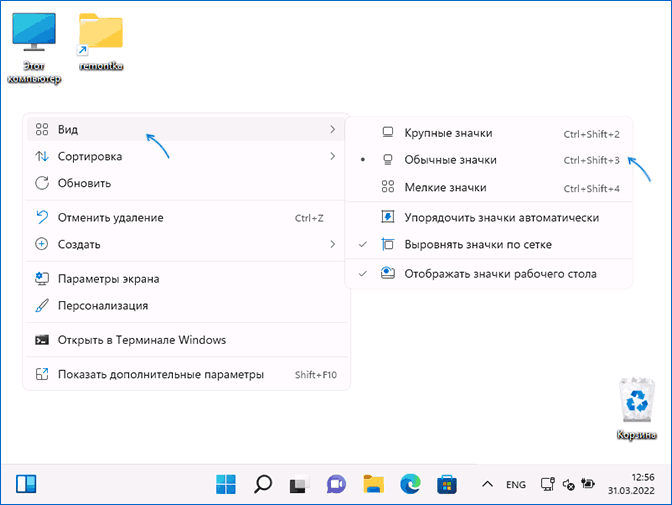
Task: Select Крупные значки icon size
Action: pos(489,133)
